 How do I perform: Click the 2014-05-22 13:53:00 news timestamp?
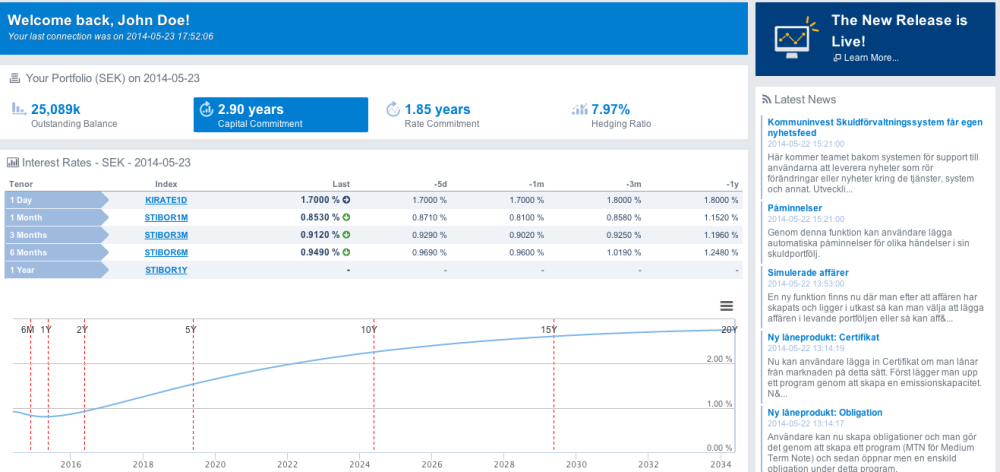pyautogui.click(x=805, y=283)
